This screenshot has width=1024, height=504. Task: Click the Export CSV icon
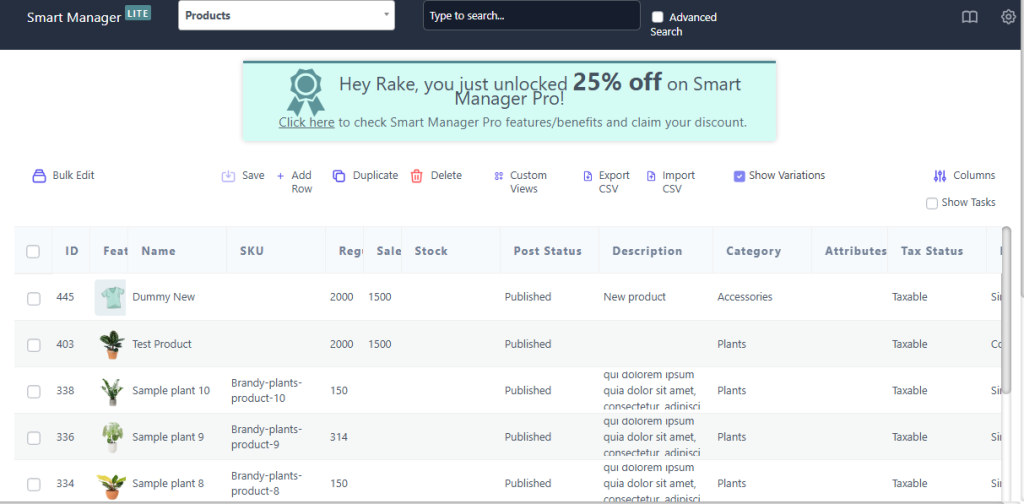[x=588, y=176]
